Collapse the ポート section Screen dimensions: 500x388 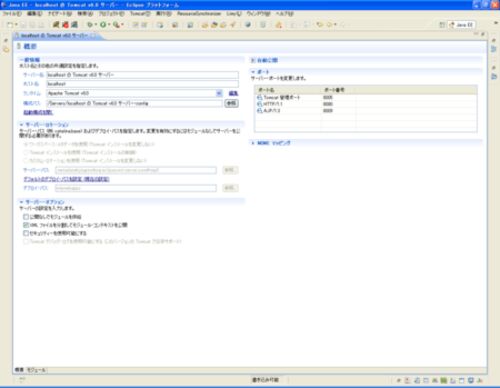[253, 72]
